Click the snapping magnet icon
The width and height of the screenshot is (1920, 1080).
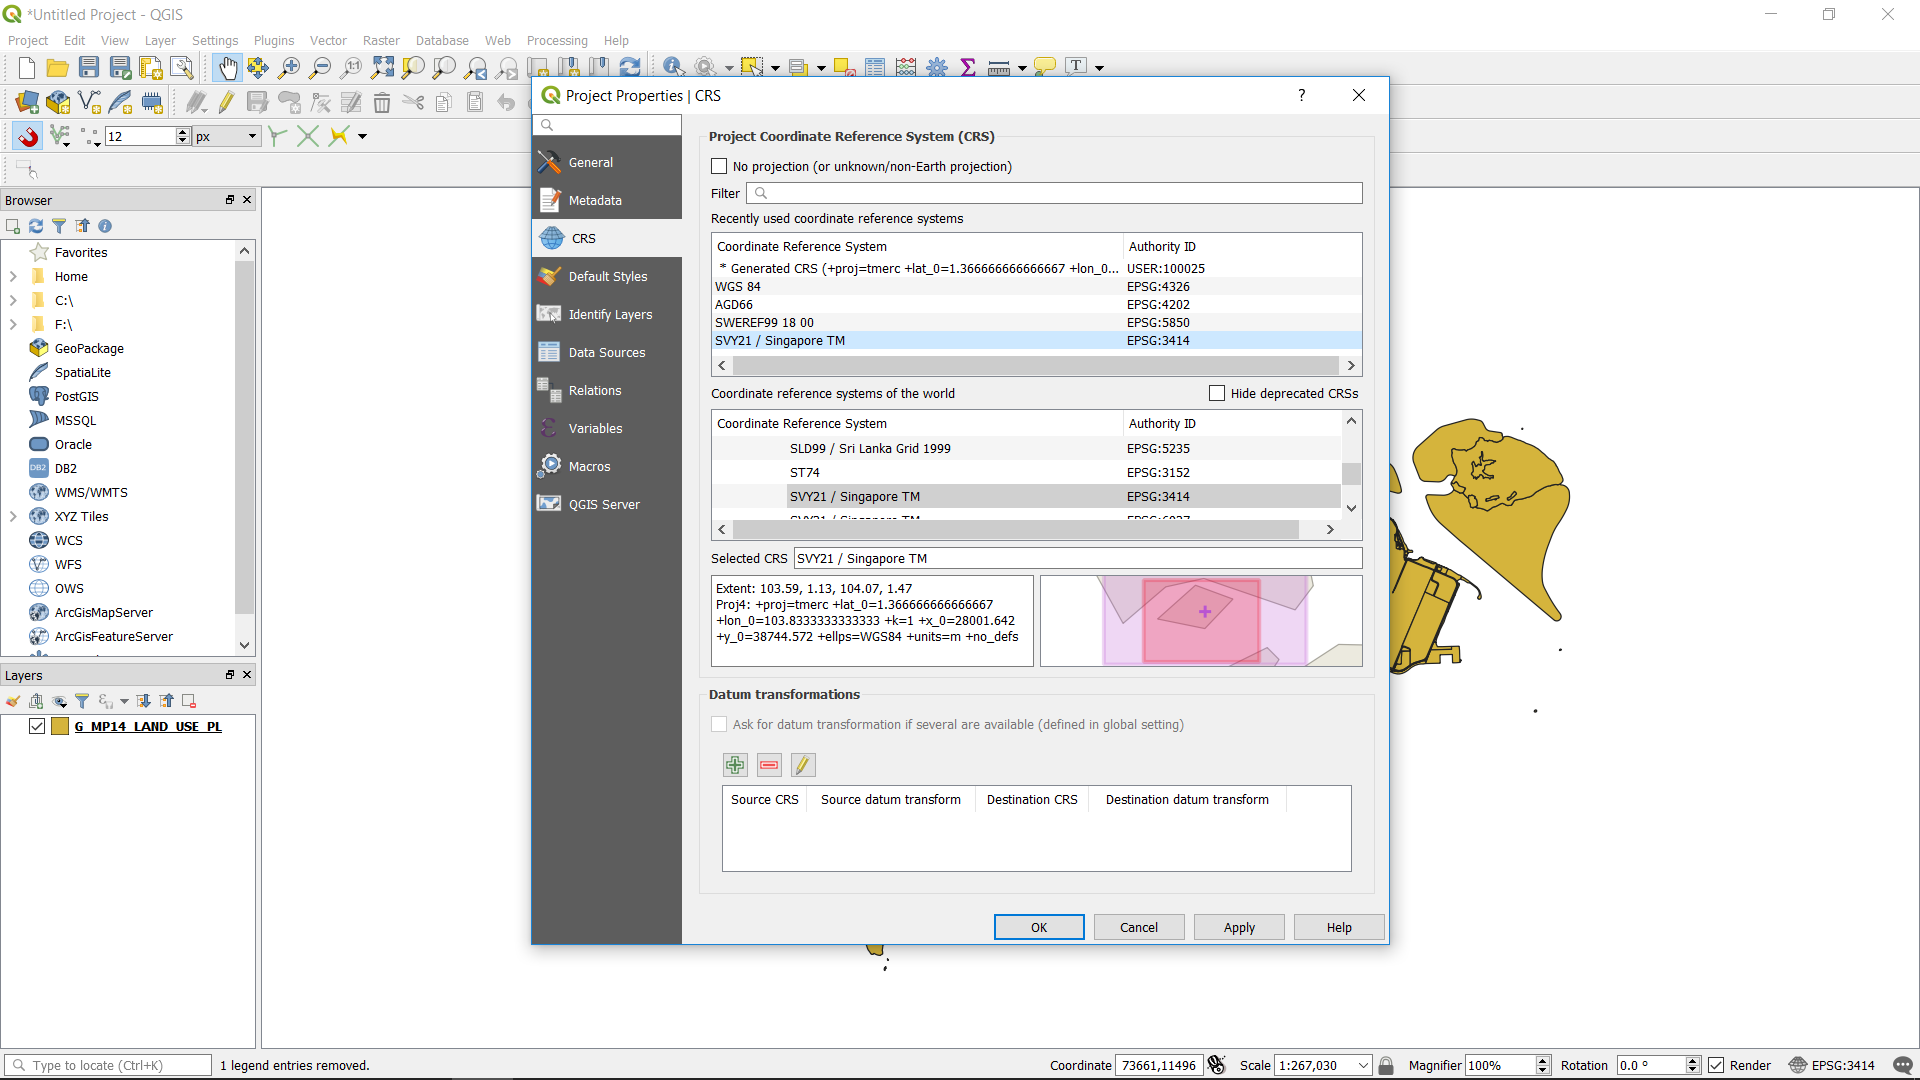28,136
